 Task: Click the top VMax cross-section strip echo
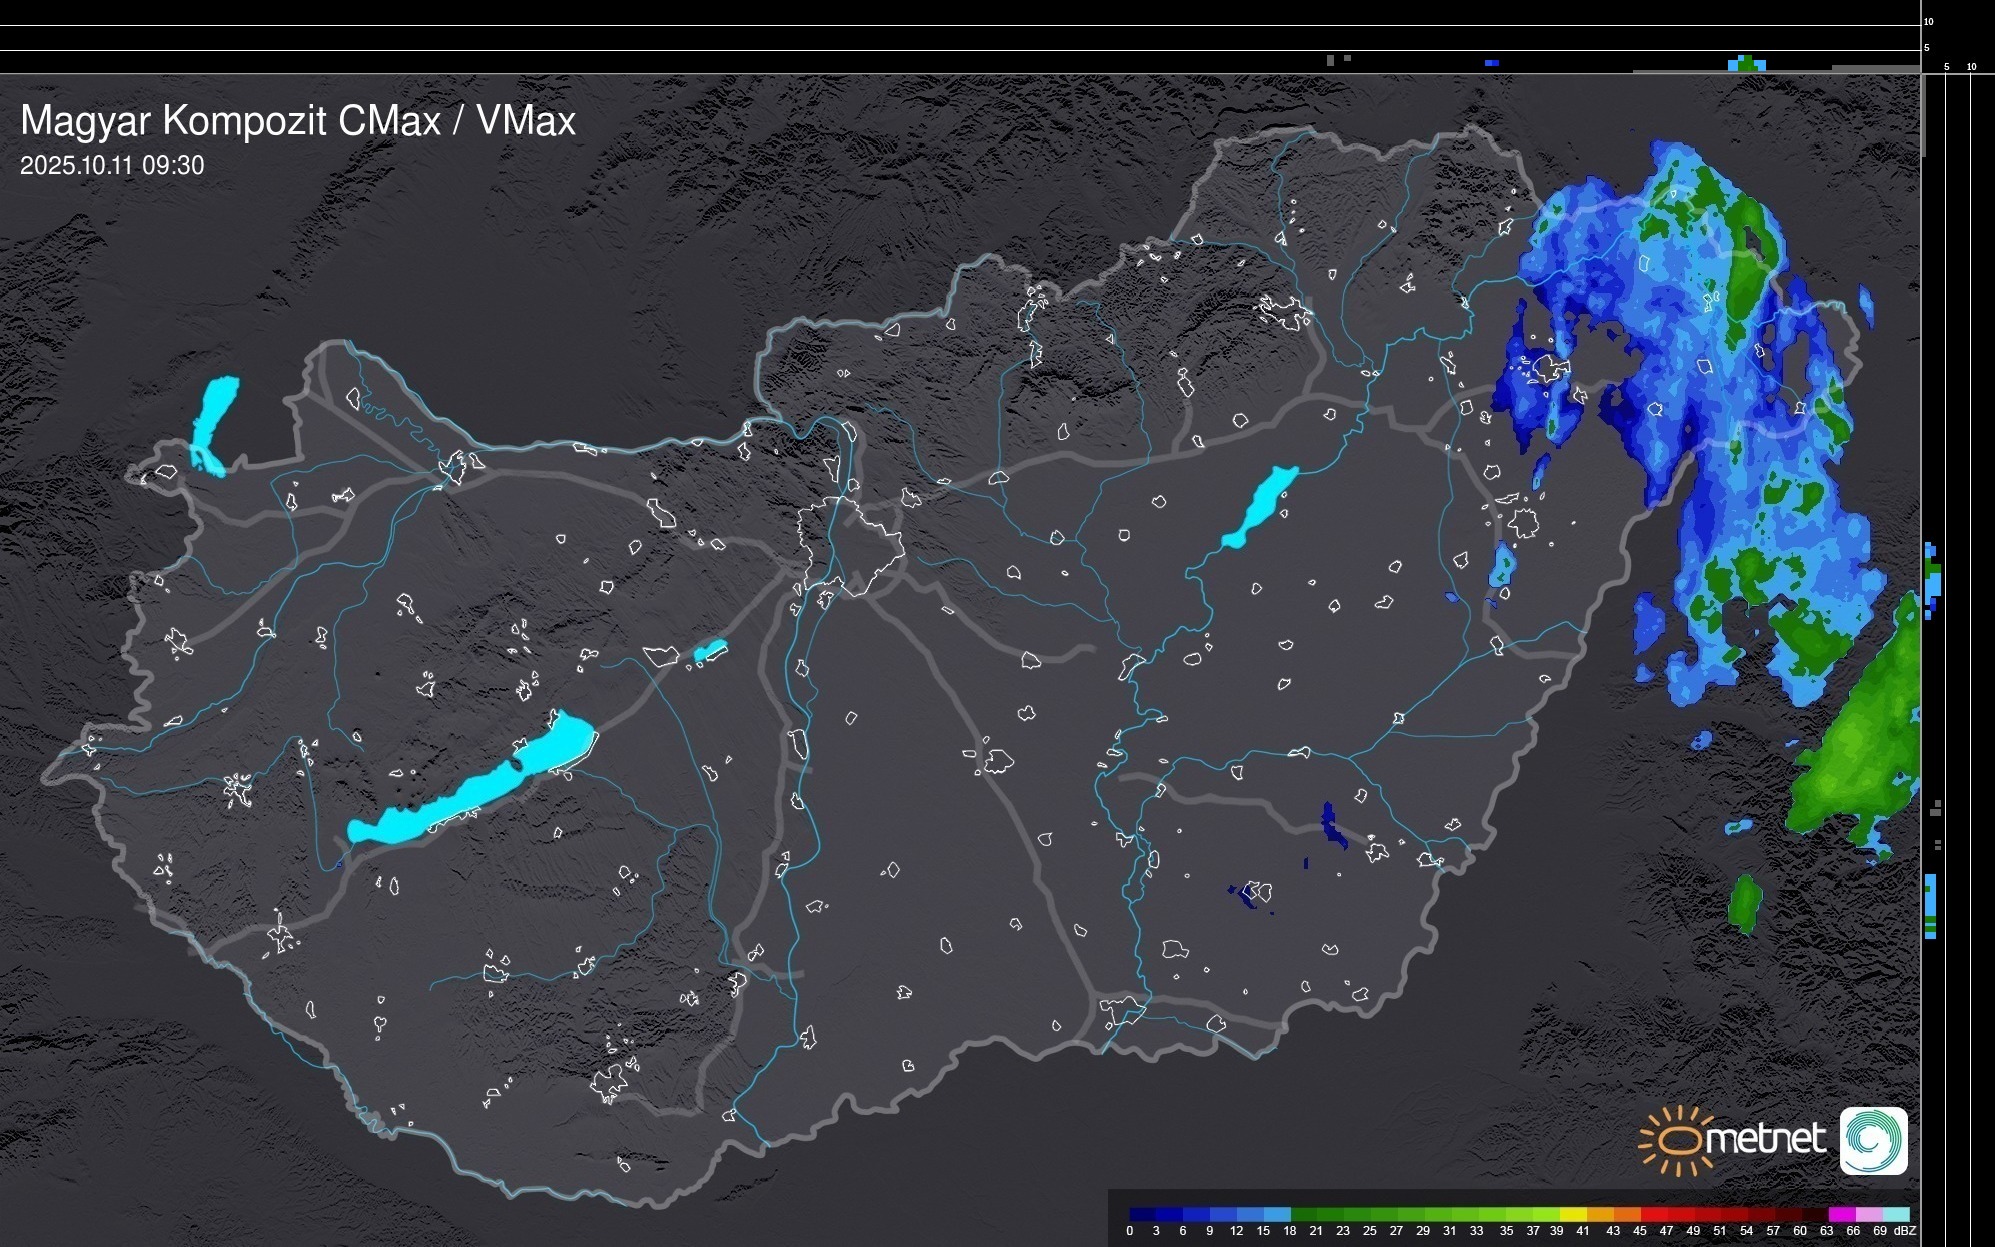1746,64
